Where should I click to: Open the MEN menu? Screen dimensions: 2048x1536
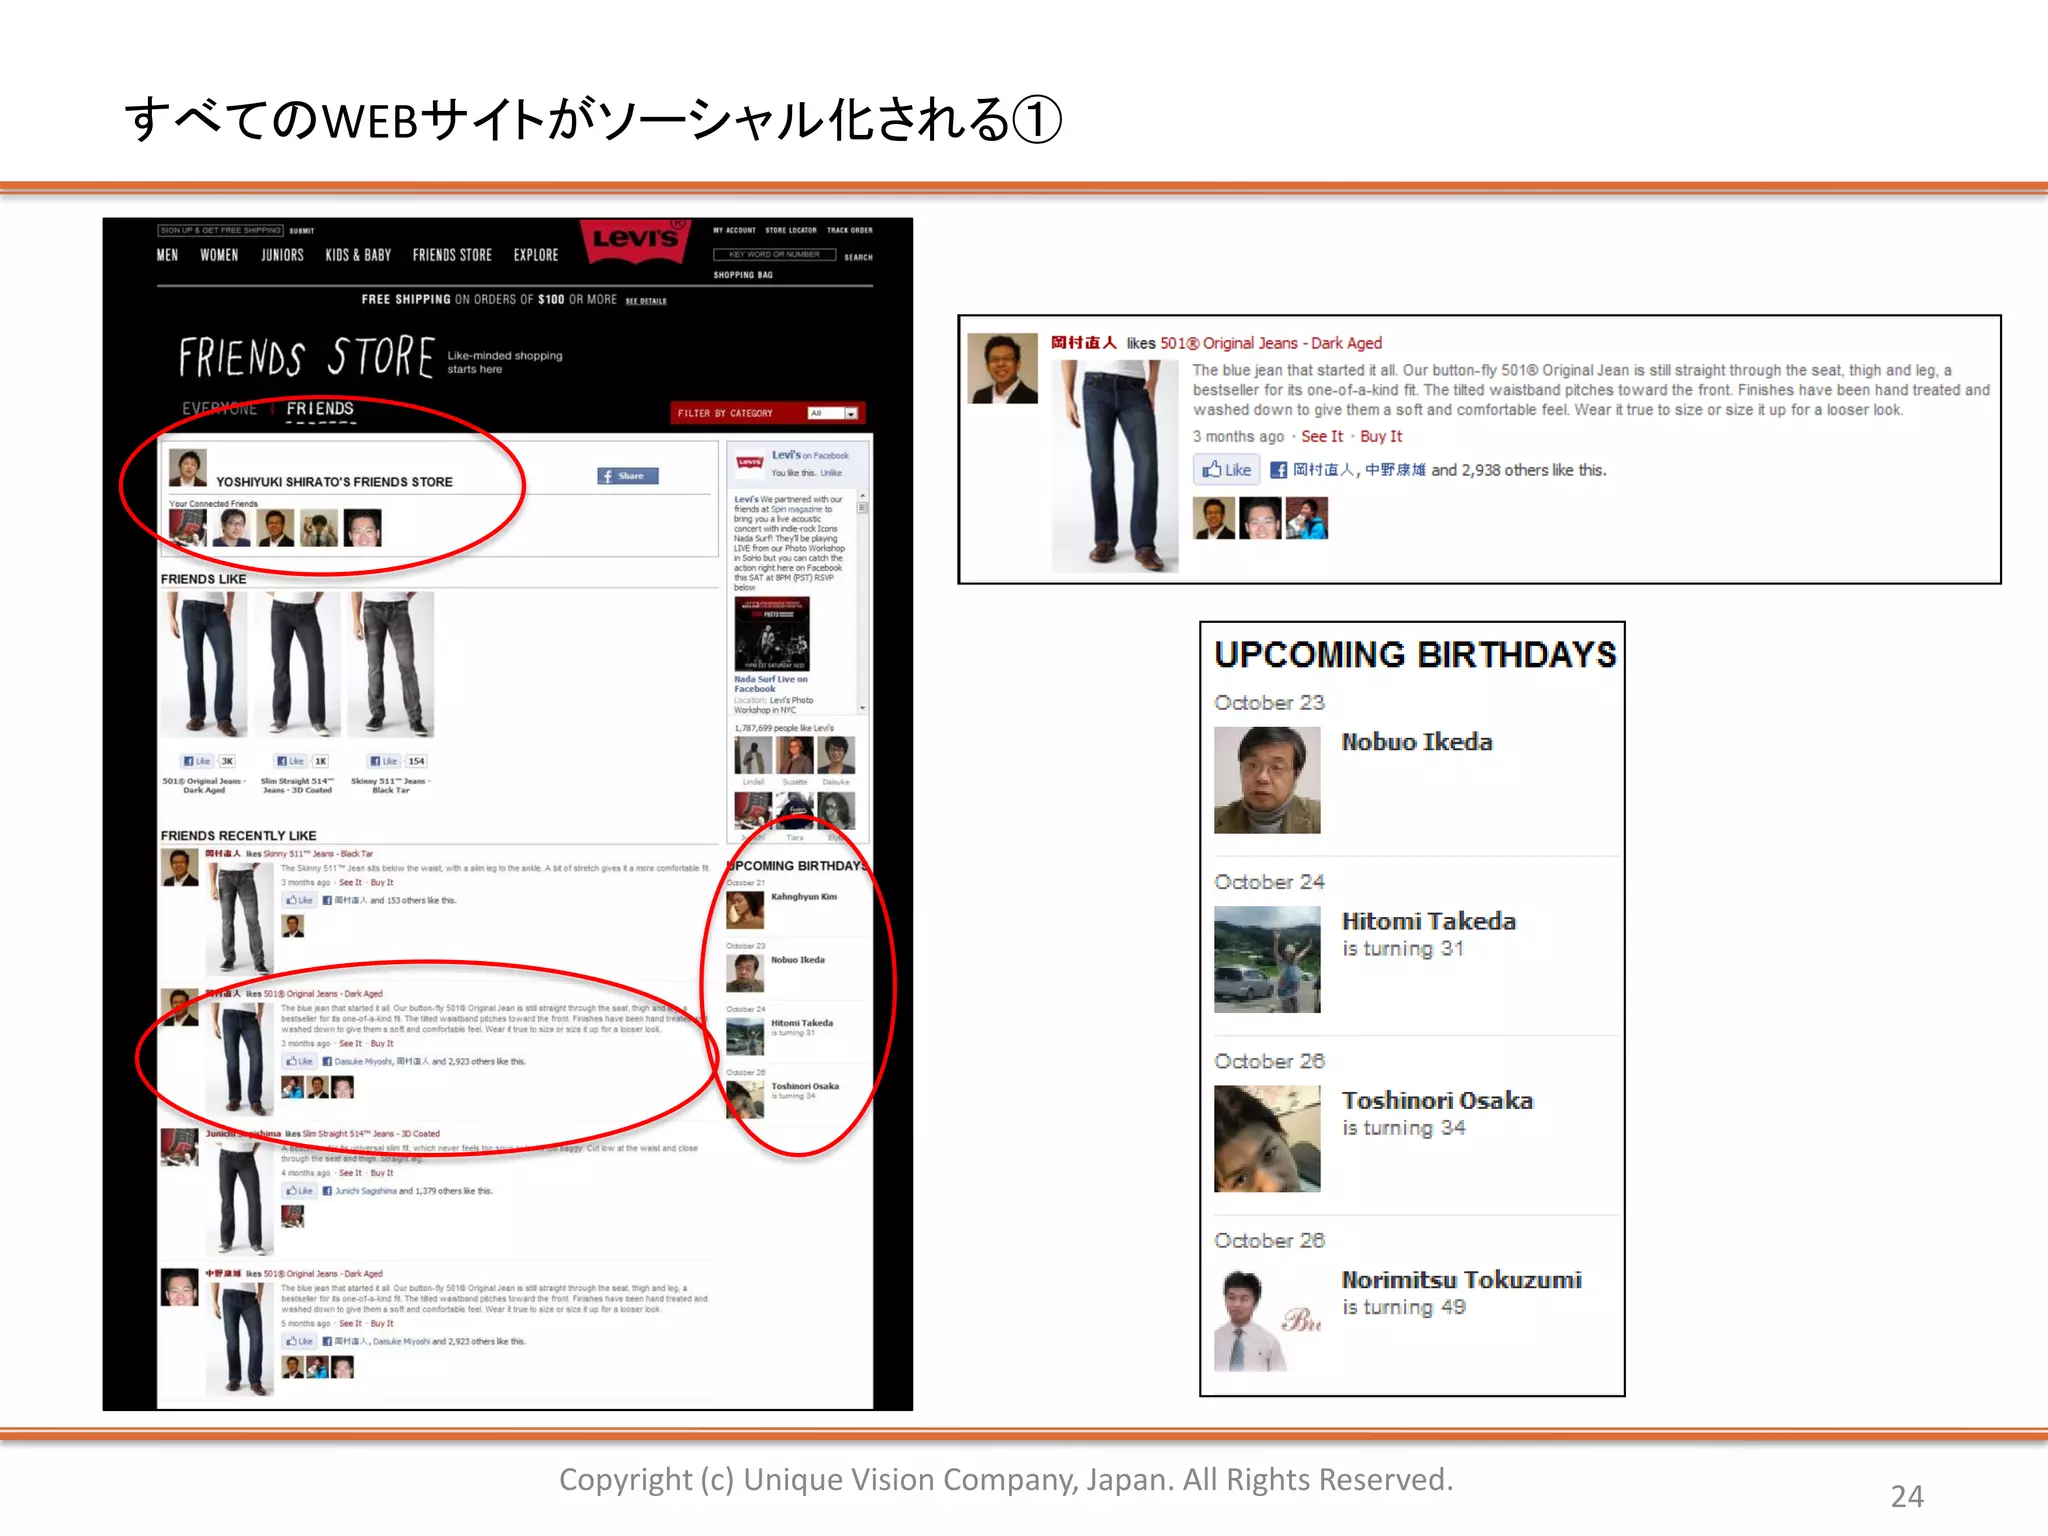coord(167,255)
